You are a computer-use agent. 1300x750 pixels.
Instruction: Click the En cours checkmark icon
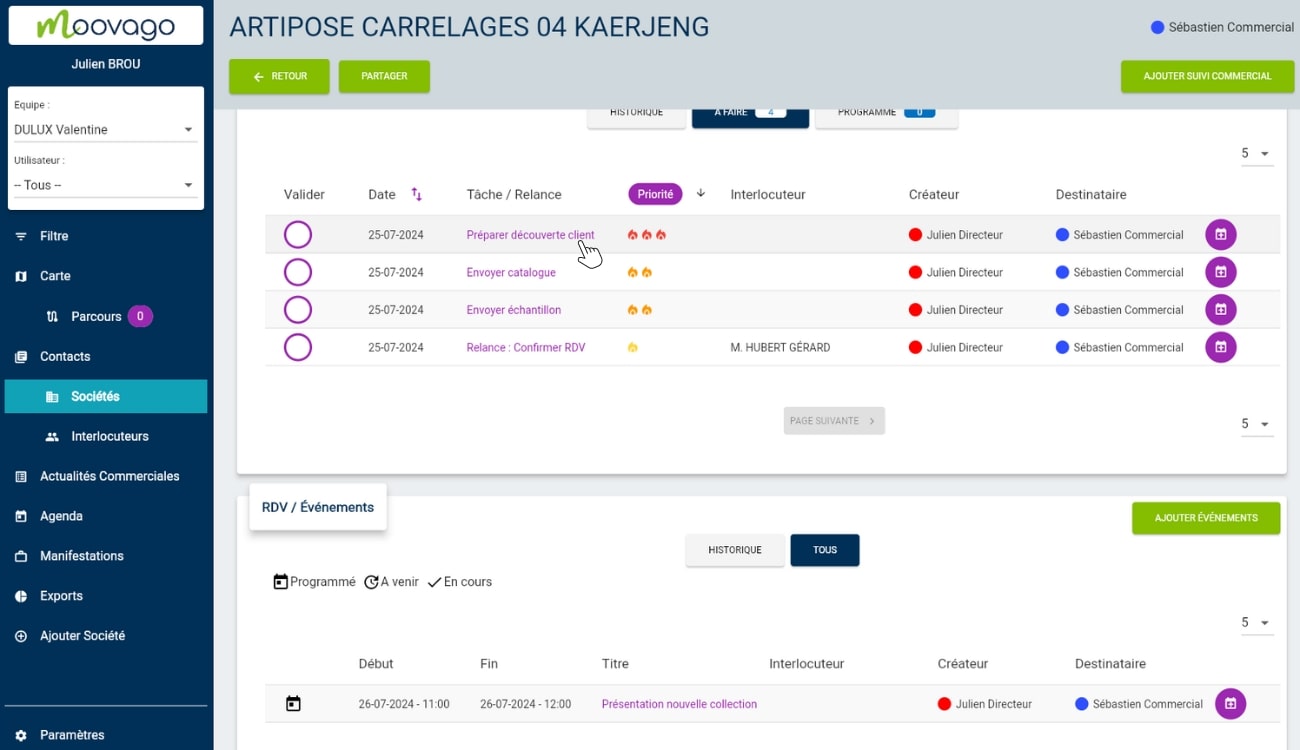(434, 582)
